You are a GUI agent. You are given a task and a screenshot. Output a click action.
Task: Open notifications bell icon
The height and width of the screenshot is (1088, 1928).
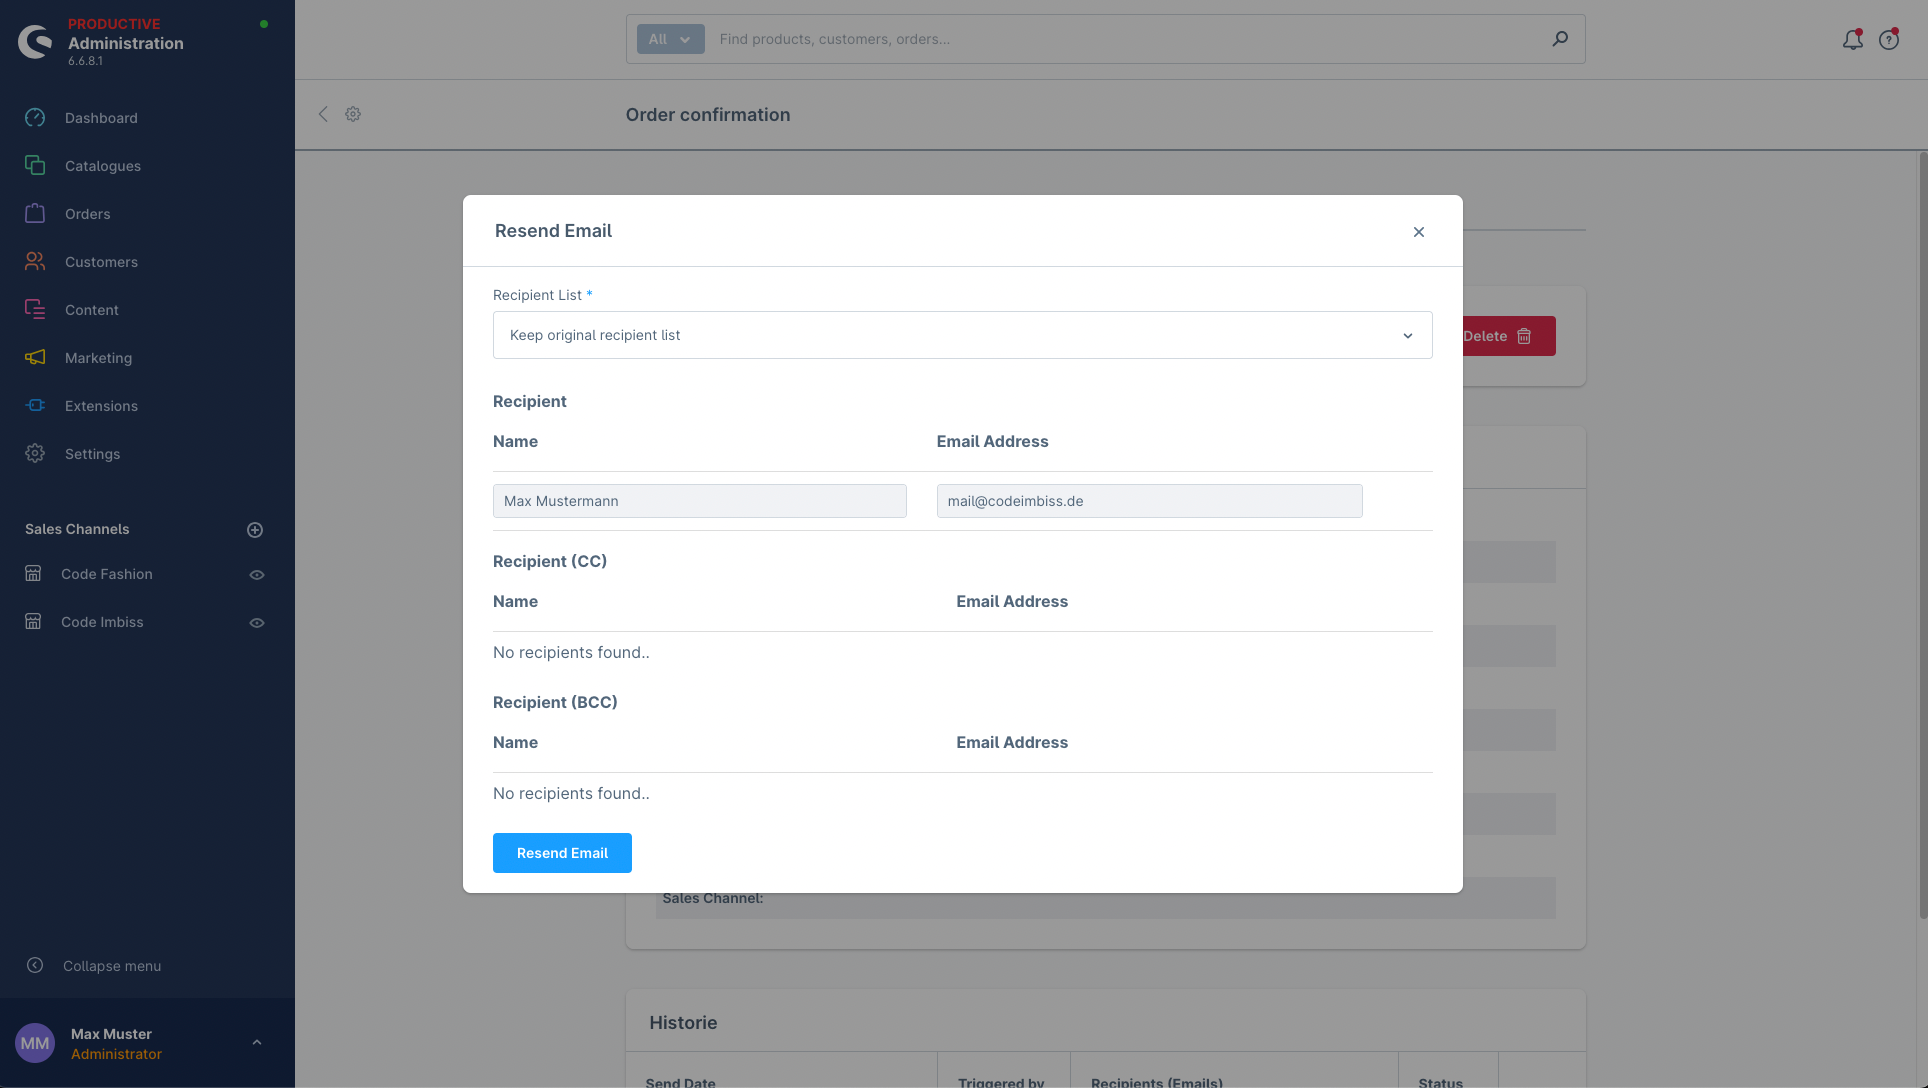tap(1852, 39)
